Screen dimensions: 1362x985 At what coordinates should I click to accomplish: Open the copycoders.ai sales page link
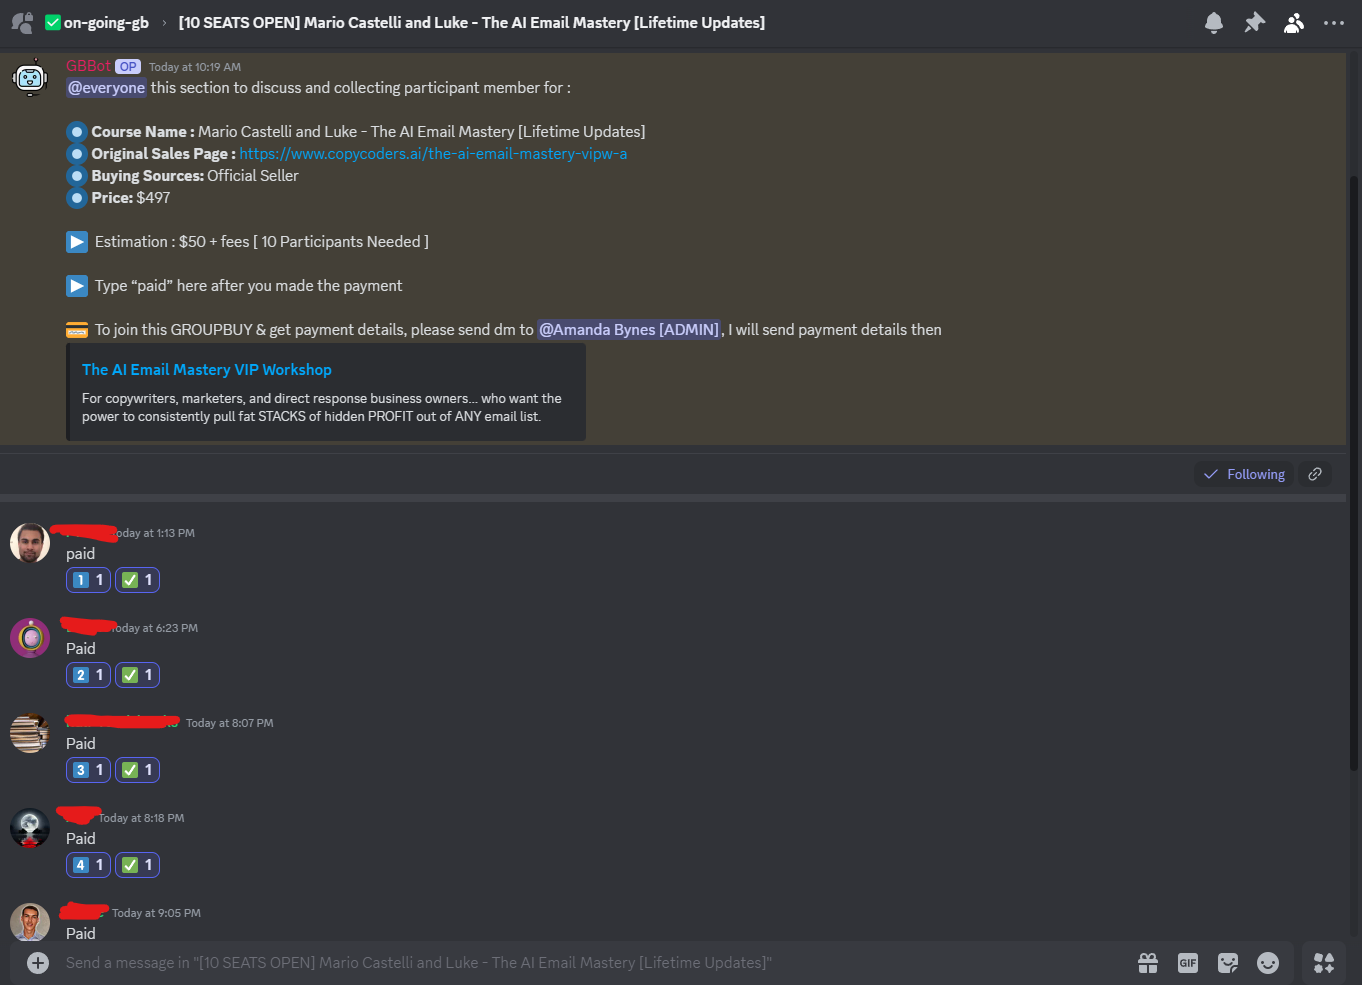point(433,154)
